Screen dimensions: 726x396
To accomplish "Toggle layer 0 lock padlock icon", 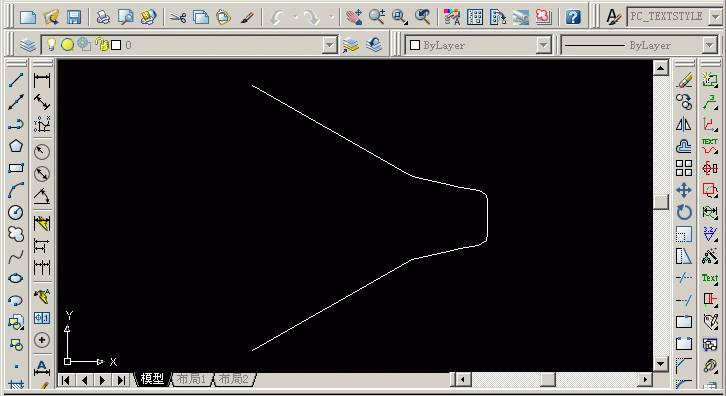I will (x=101, y=44).
